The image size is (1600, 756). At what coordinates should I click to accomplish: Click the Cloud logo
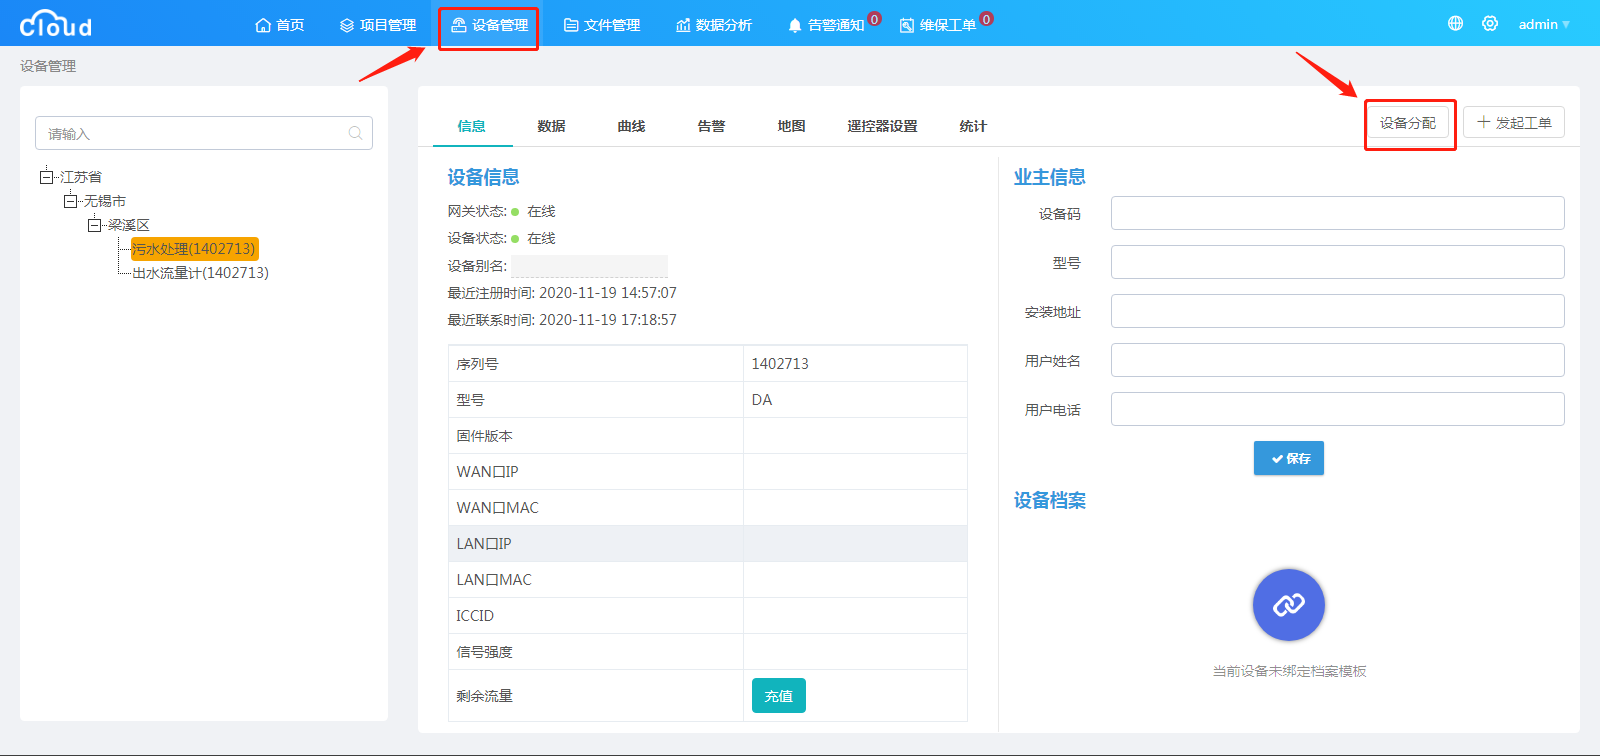[x=56, y=23]
